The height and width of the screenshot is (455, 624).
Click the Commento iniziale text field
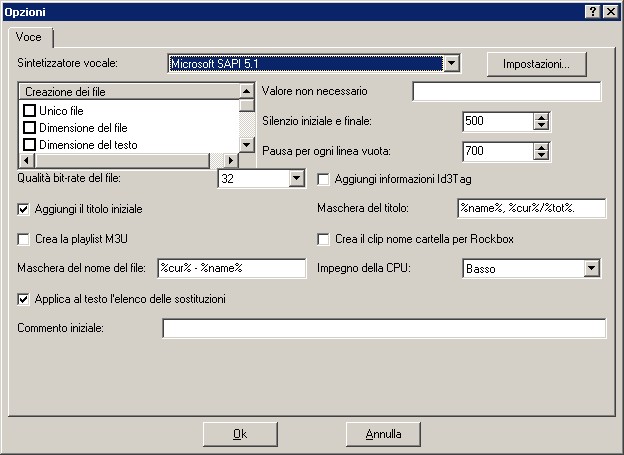click(x=384, y=329)
